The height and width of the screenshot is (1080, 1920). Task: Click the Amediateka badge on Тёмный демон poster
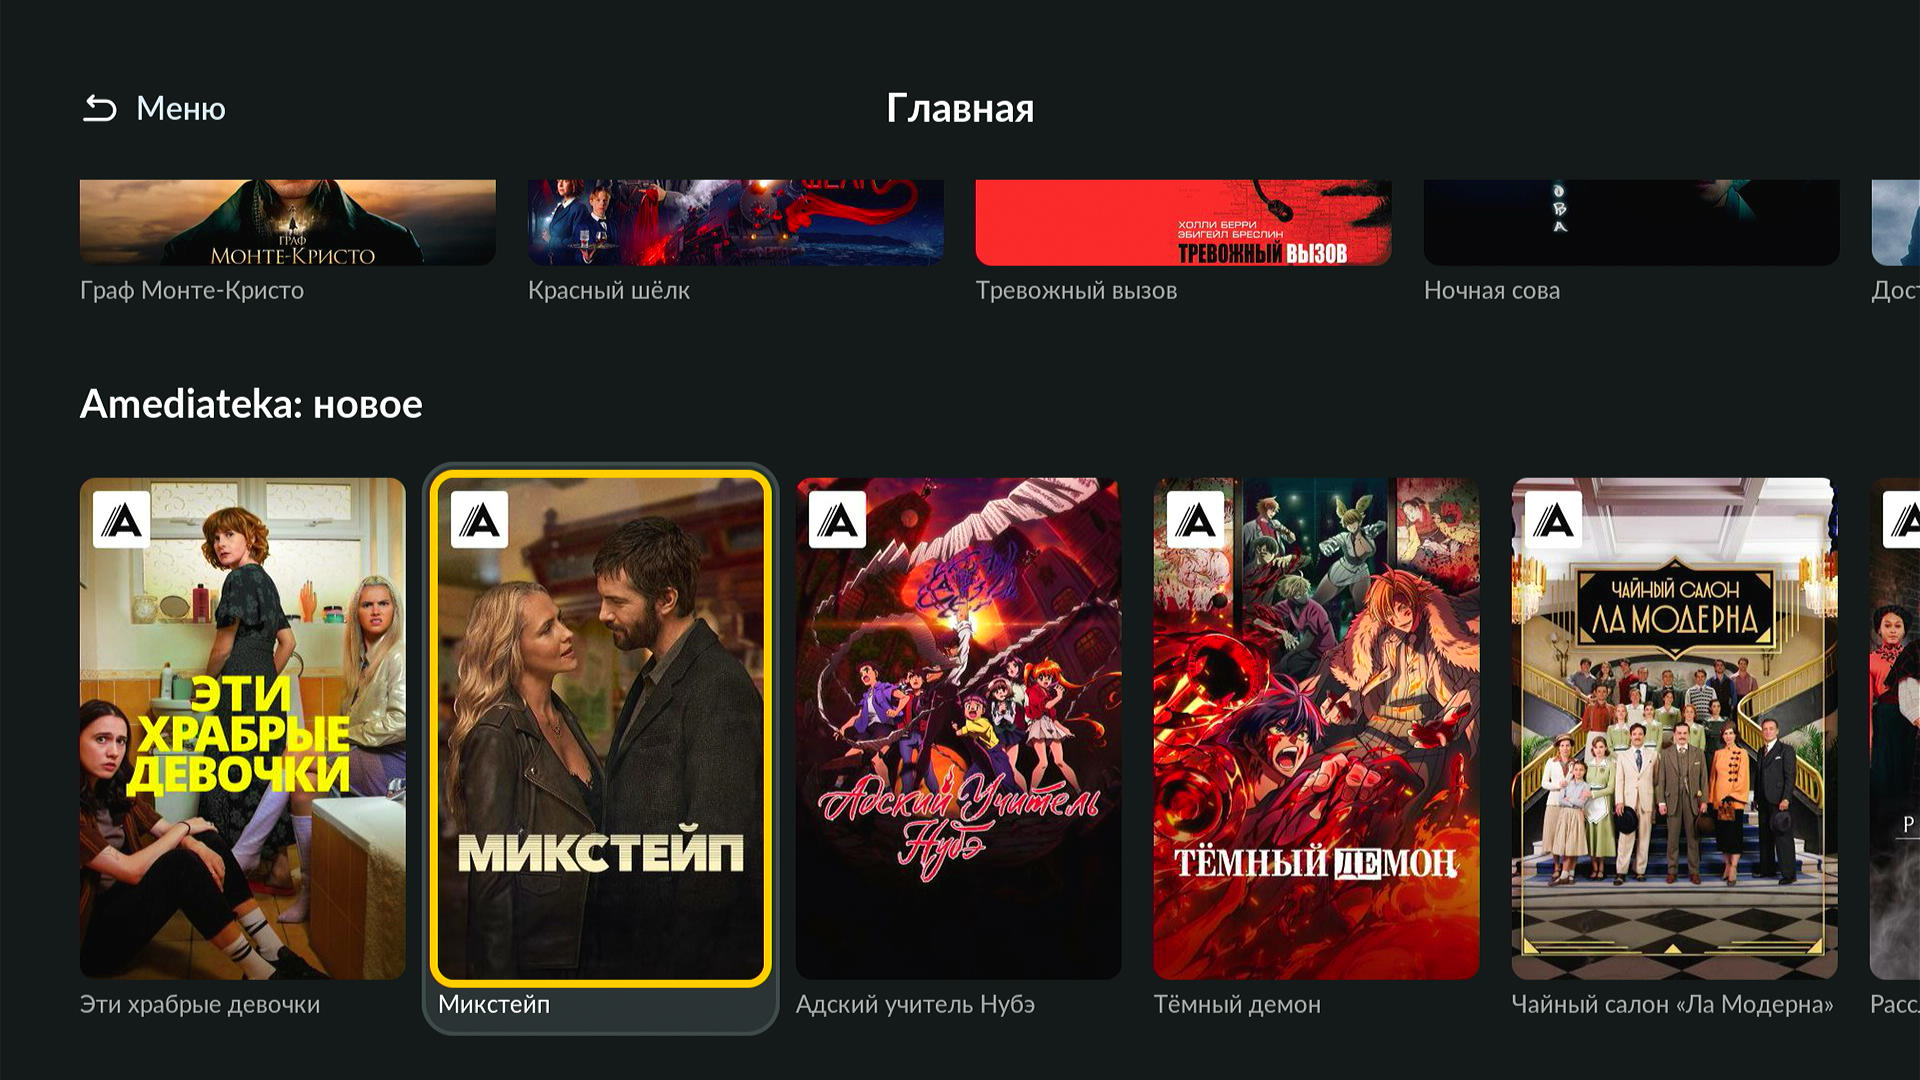[x=1196, y=519]
